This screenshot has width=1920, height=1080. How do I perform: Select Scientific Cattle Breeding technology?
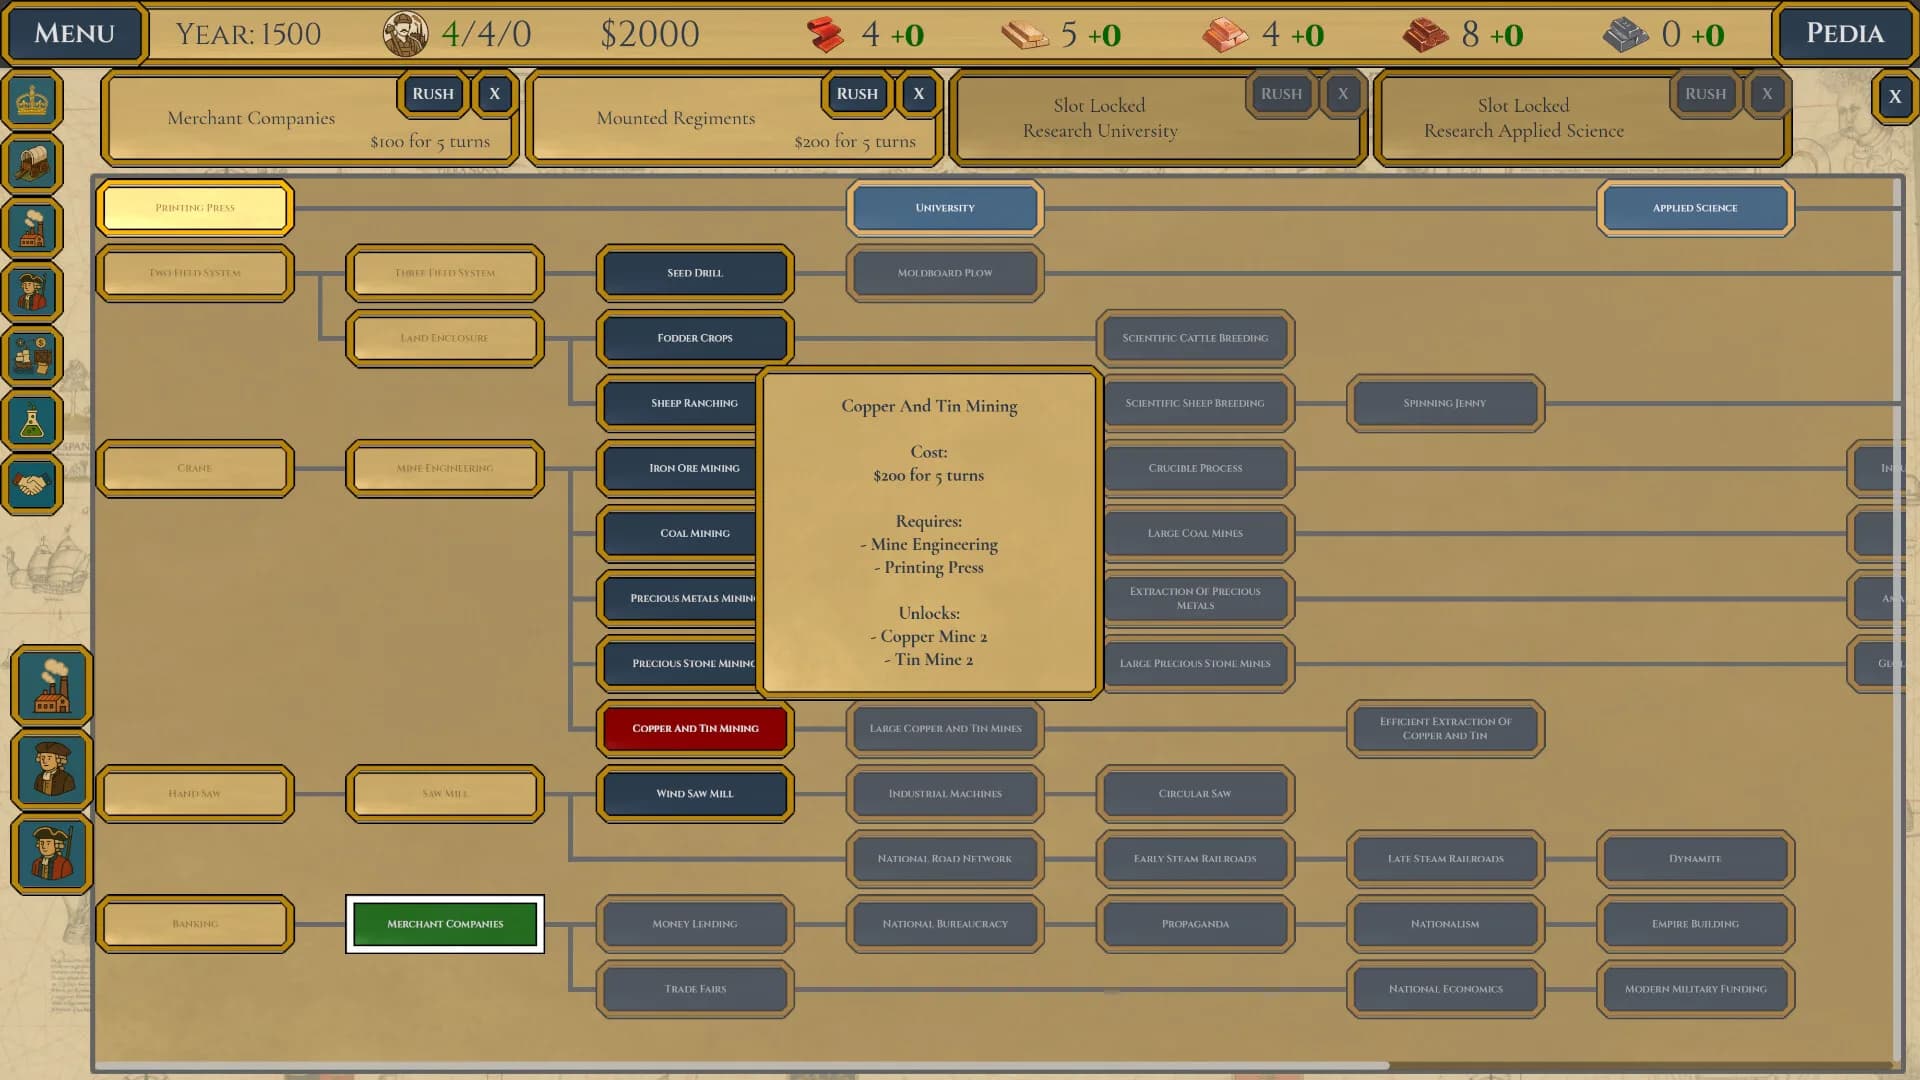(x=1195, y=338)
